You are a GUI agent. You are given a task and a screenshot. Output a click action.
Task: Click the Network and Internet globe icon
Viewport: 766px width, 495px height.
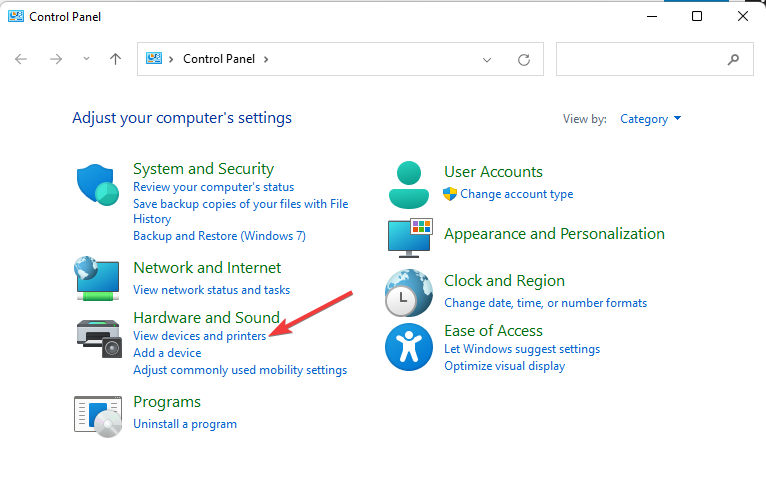(98, 279)
